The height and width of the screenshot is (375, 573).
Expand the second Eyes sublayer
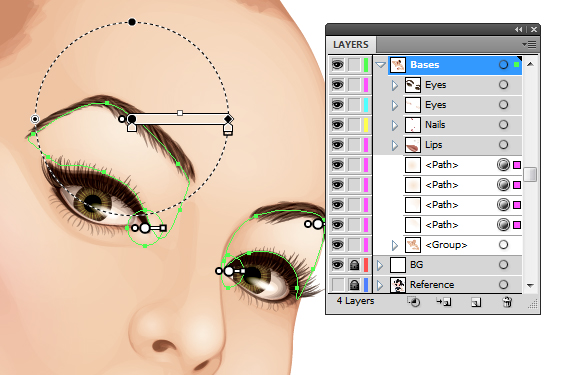pyautogui.click(x=395, y=105)
